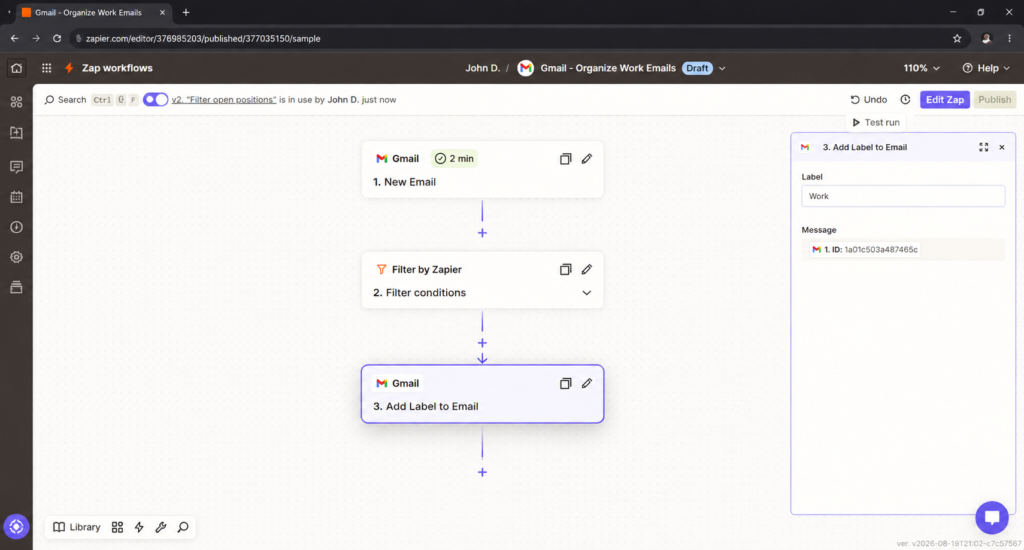This screenshot has width=1024, height=550.
Task: Open the comments sidebar icon
Action: 16,167
